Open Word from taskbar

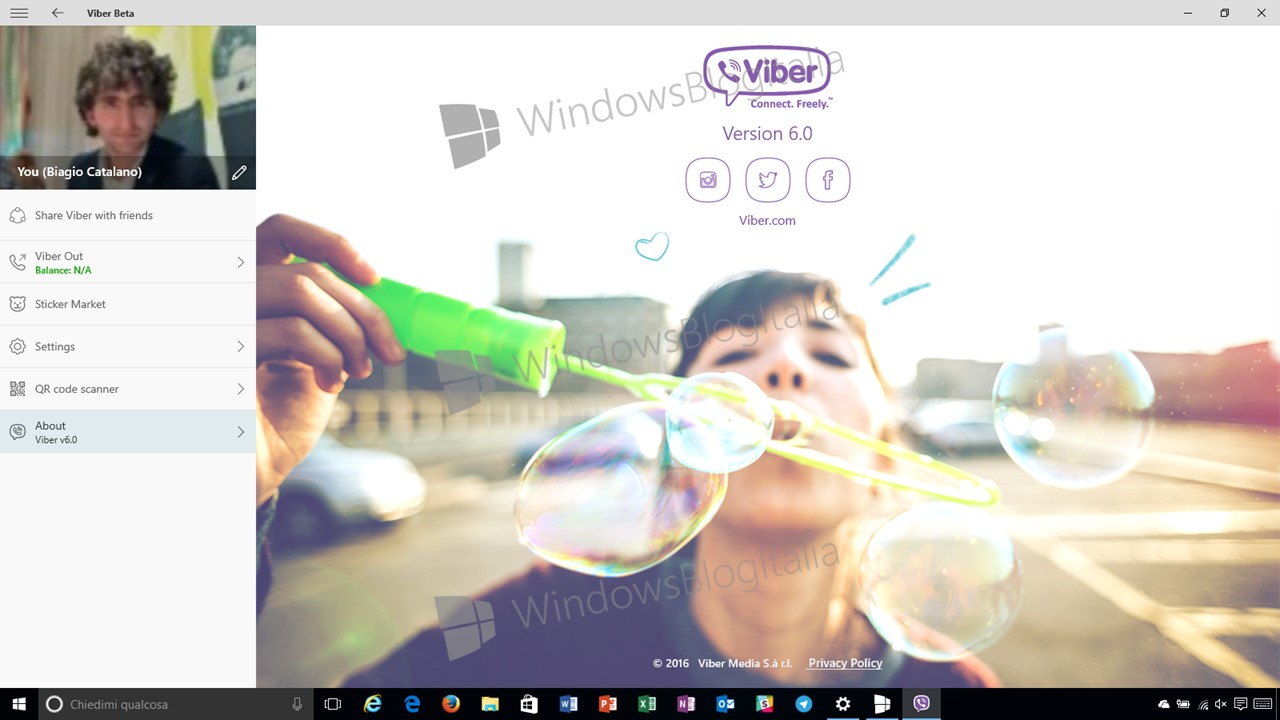pyautogui.click(x=568, y=704)
